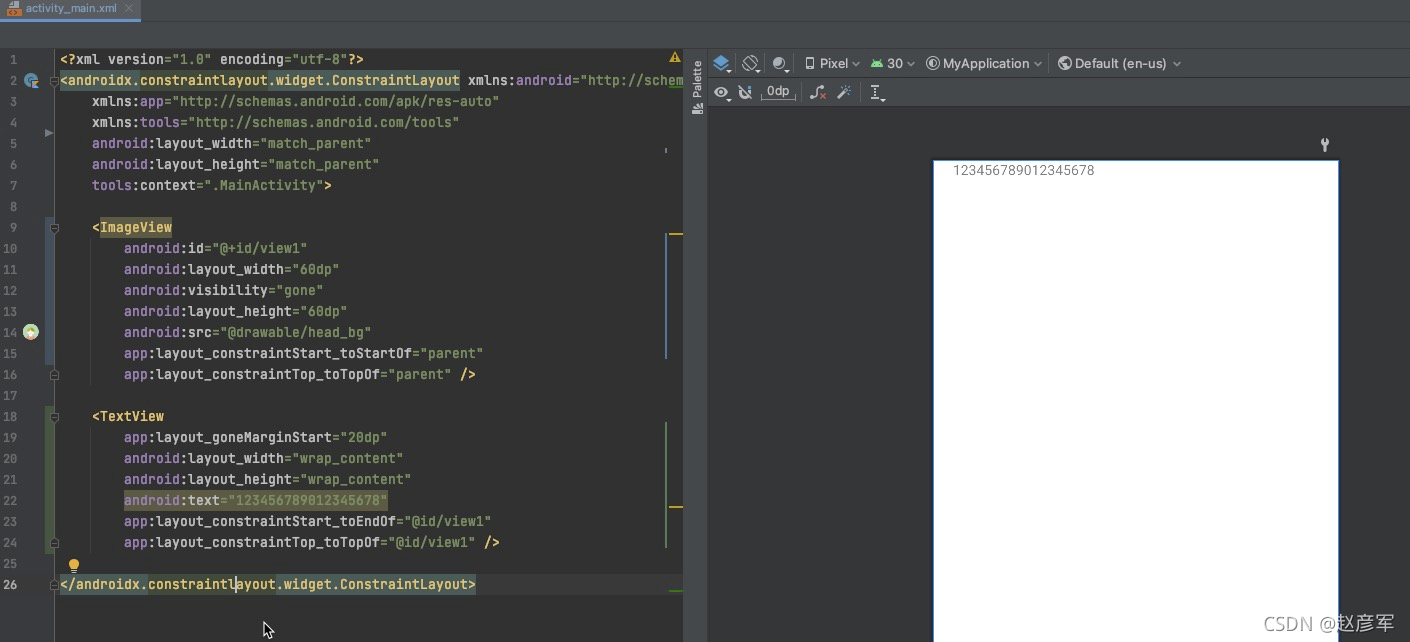Open the Pixel device dropdown
This screenshot has width=1410, height=642.
(x=832, y=63)
